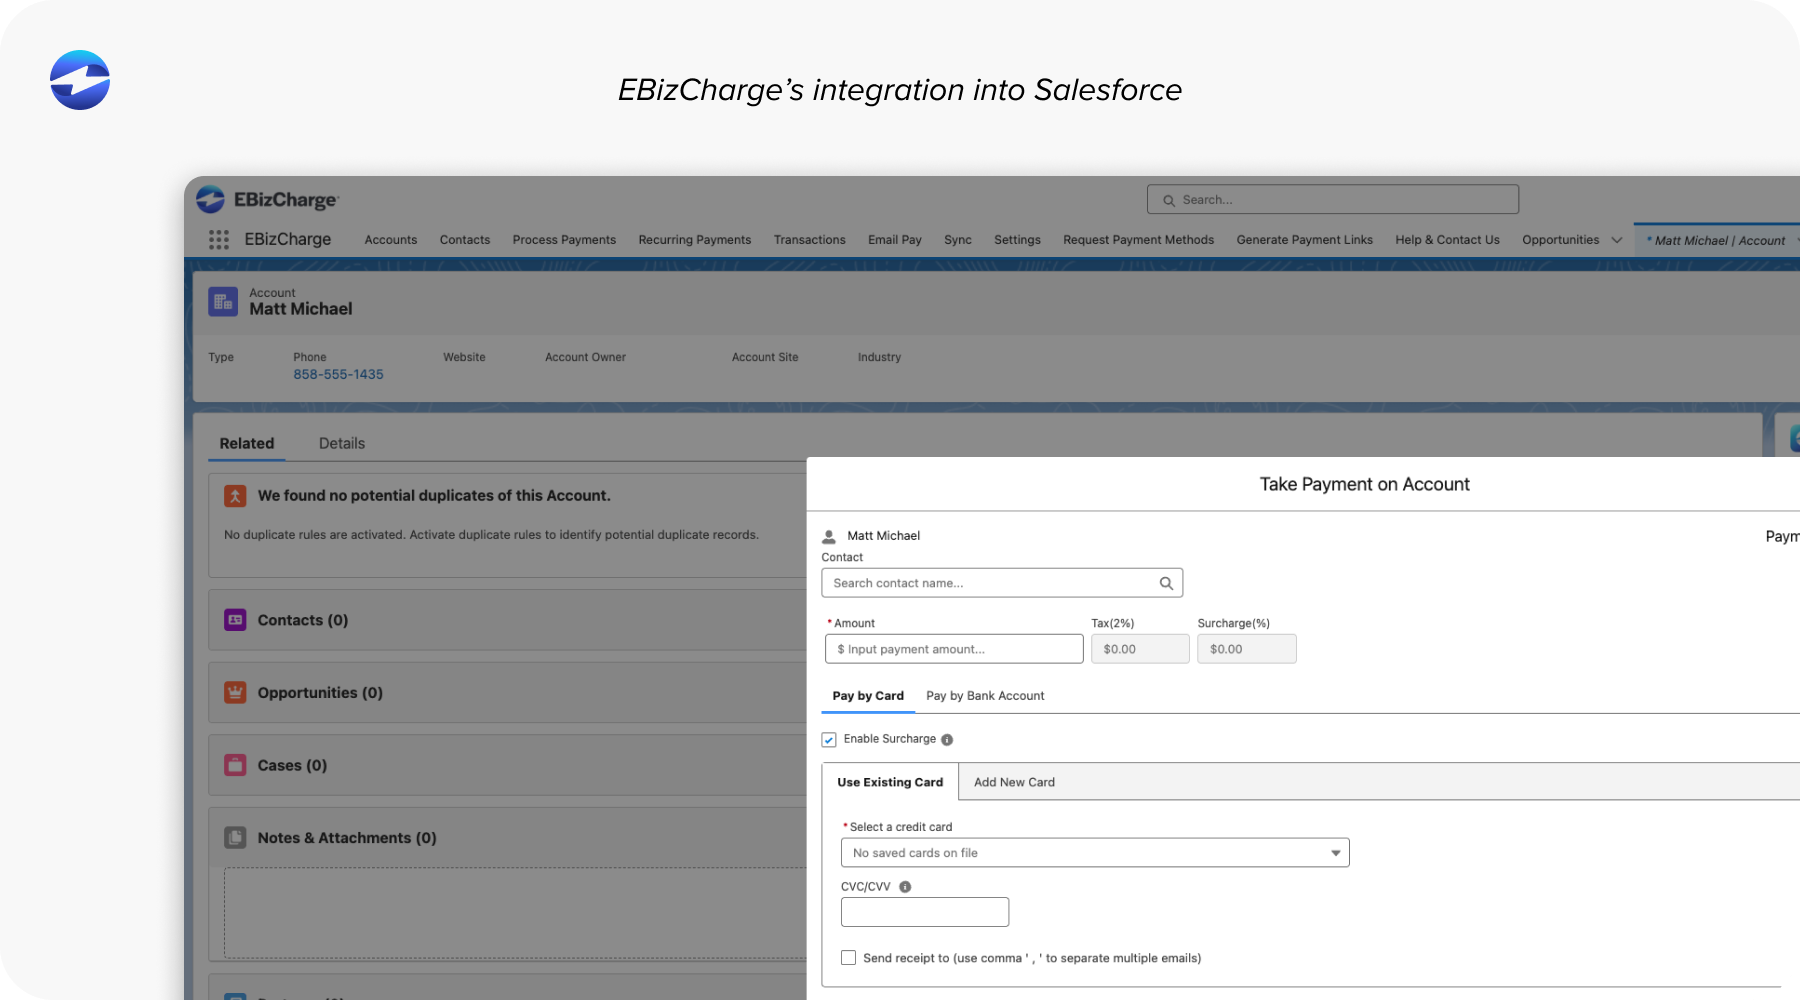
Task: Open the Recurring Payments menu item
Action: click(694, 240)
